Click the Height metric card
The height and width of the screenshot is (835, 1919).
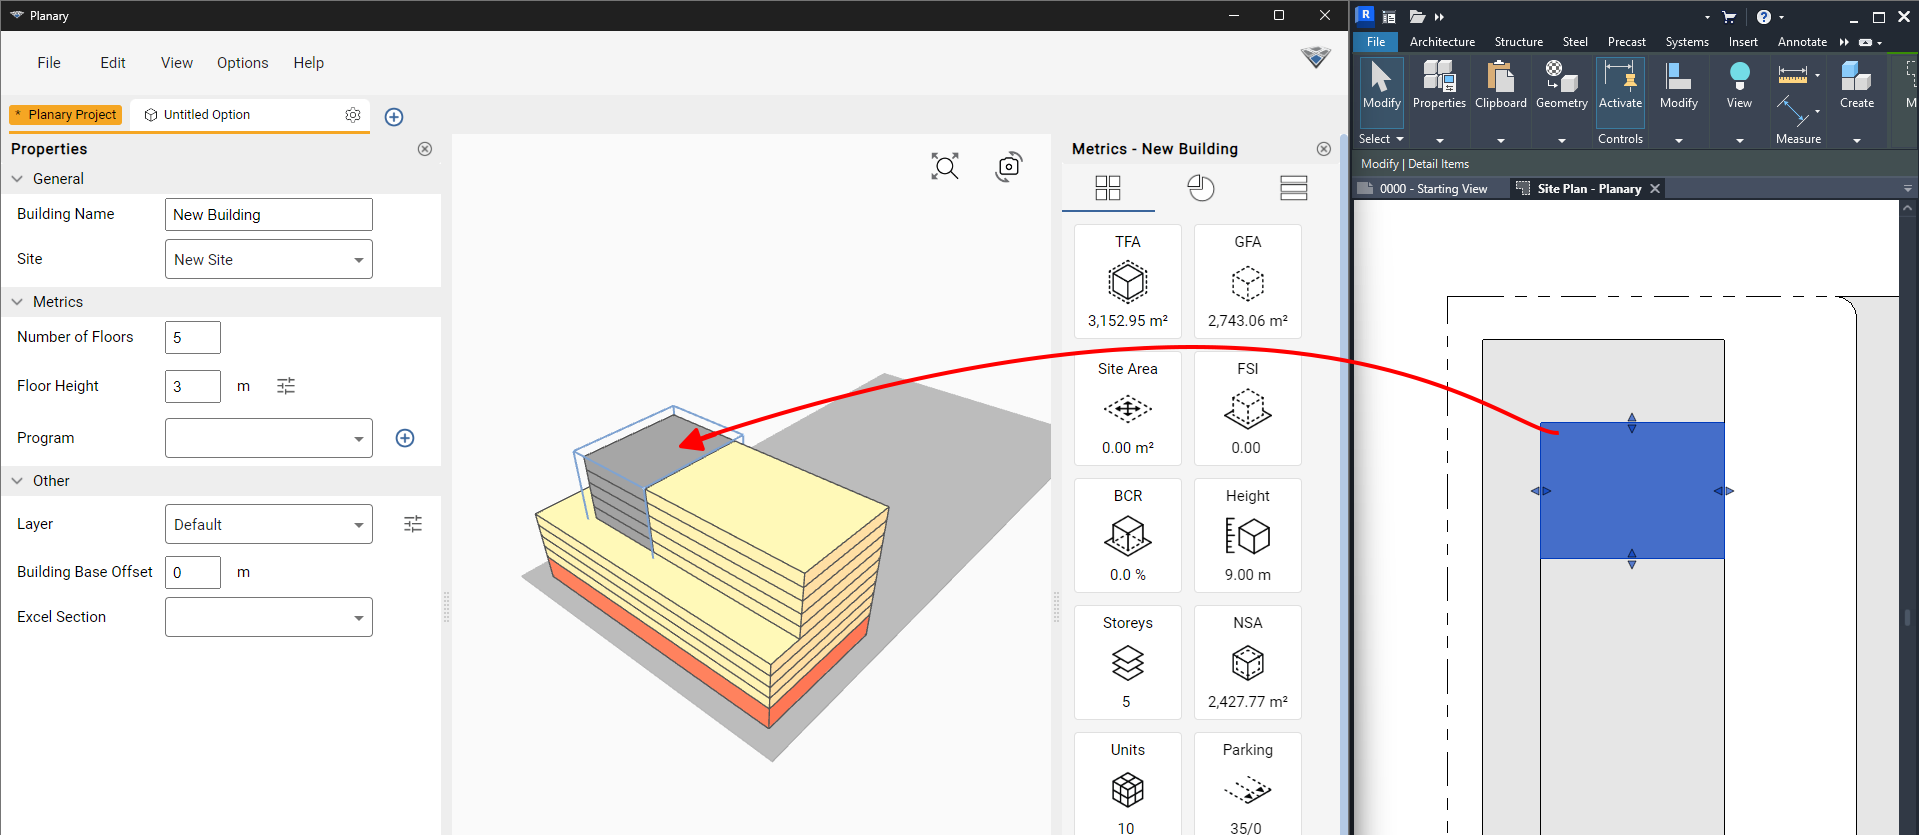(x=1248, y=535)
